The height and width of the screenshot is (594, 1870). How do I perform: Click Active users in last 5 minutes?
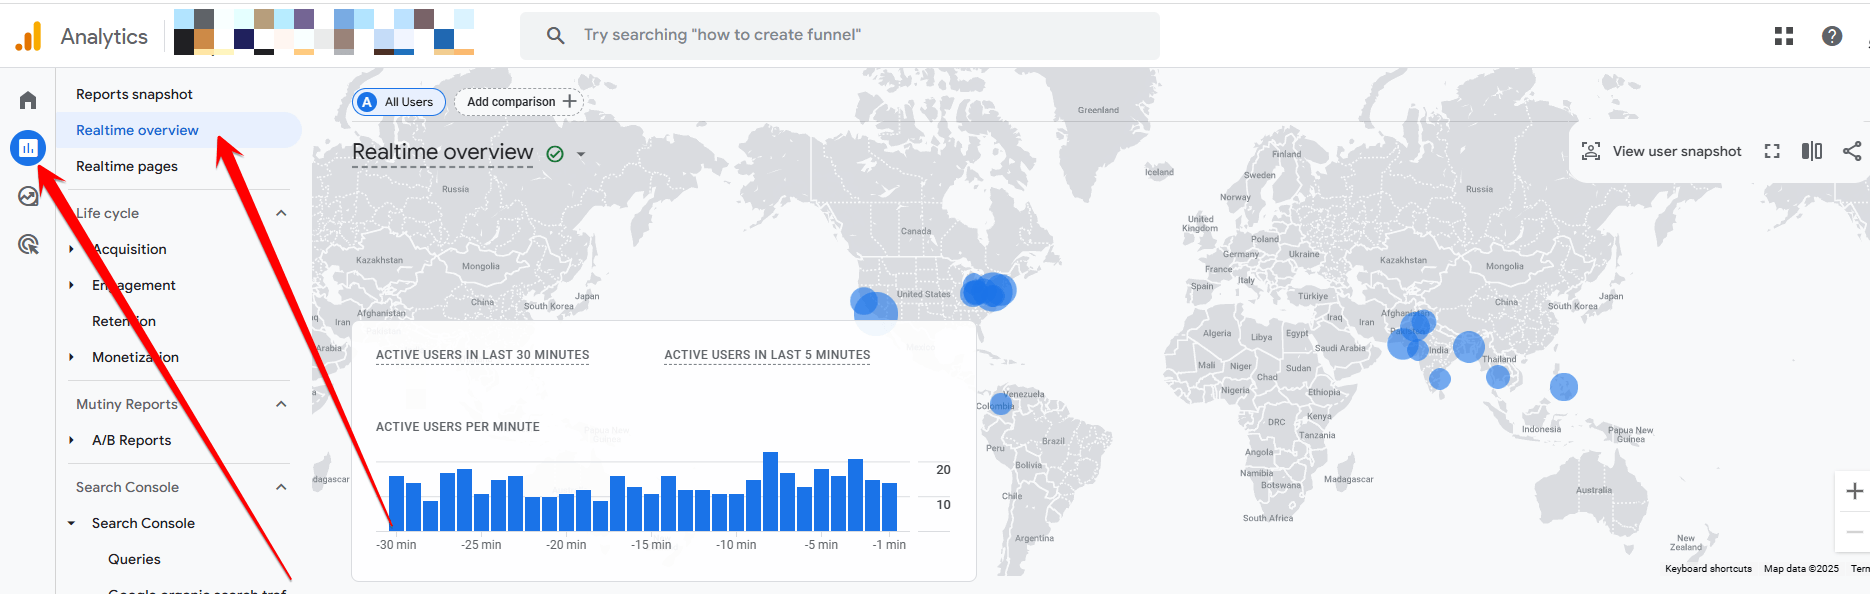coord(767,355)
